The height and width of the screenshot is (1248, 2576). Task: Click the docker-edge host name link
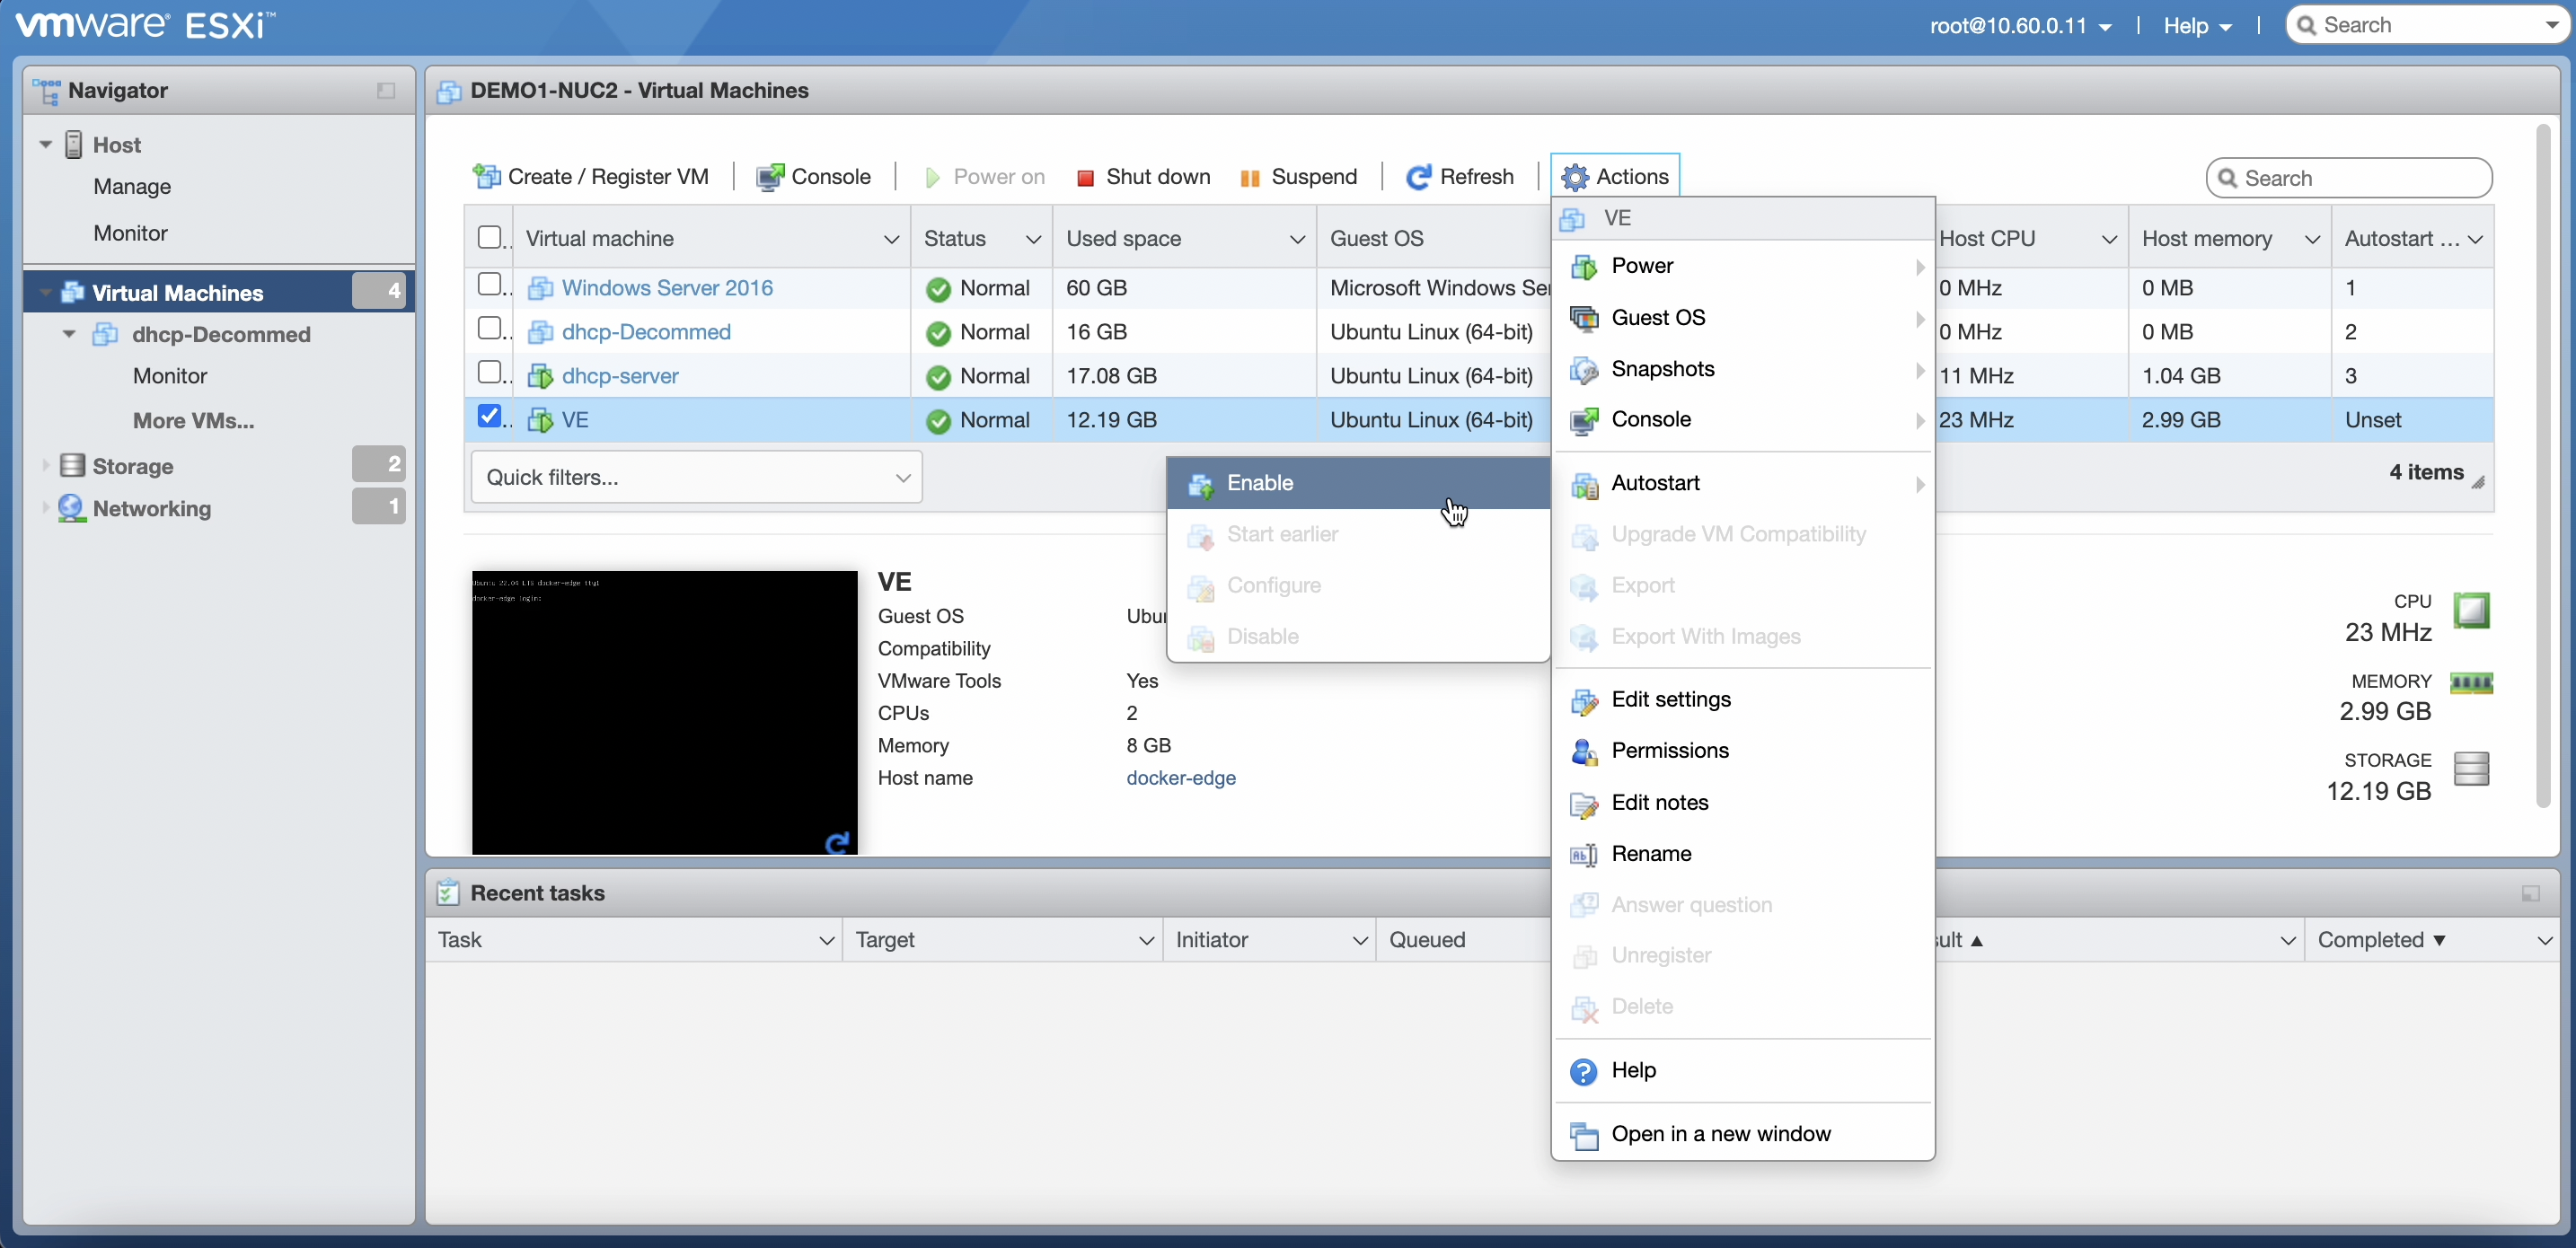pyautogui.click(x=1181, y=778)
